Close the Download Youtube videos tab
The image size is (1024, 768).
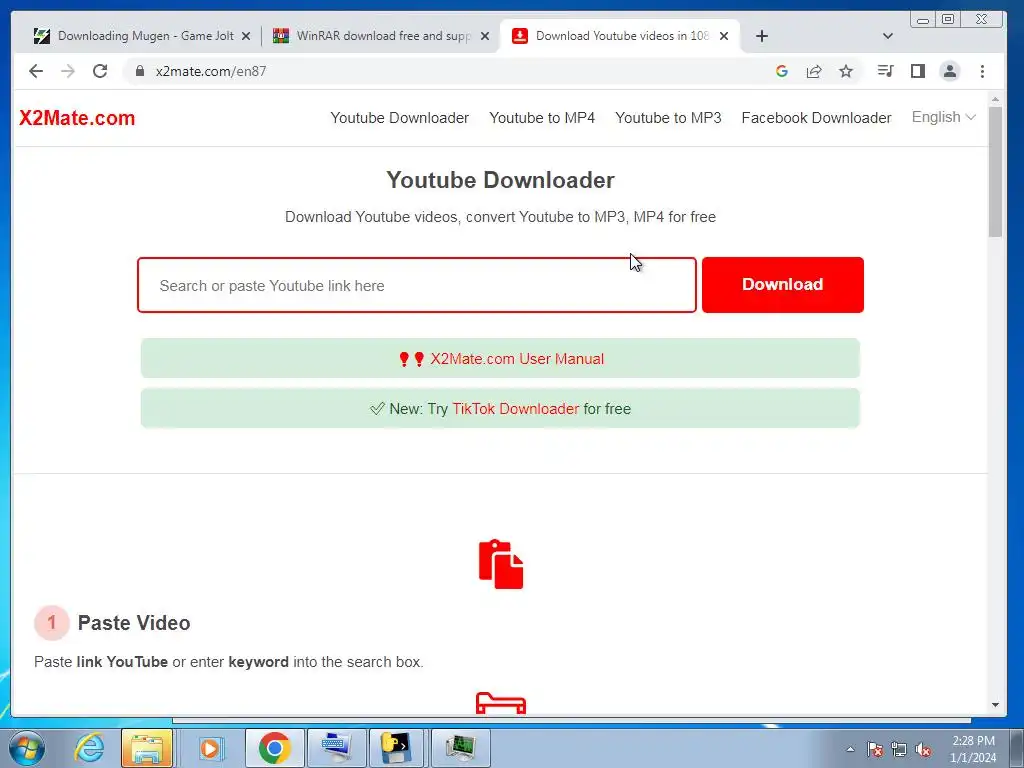click(724, 36)
